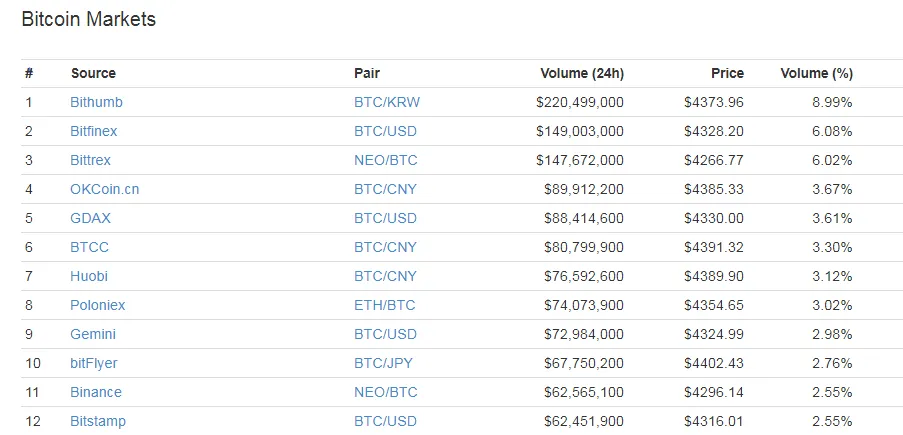Image resolution: width=903 pixels, height=435 pixels.
Task: Select the $4389.90 price cell
Action: tap(714, 276)
